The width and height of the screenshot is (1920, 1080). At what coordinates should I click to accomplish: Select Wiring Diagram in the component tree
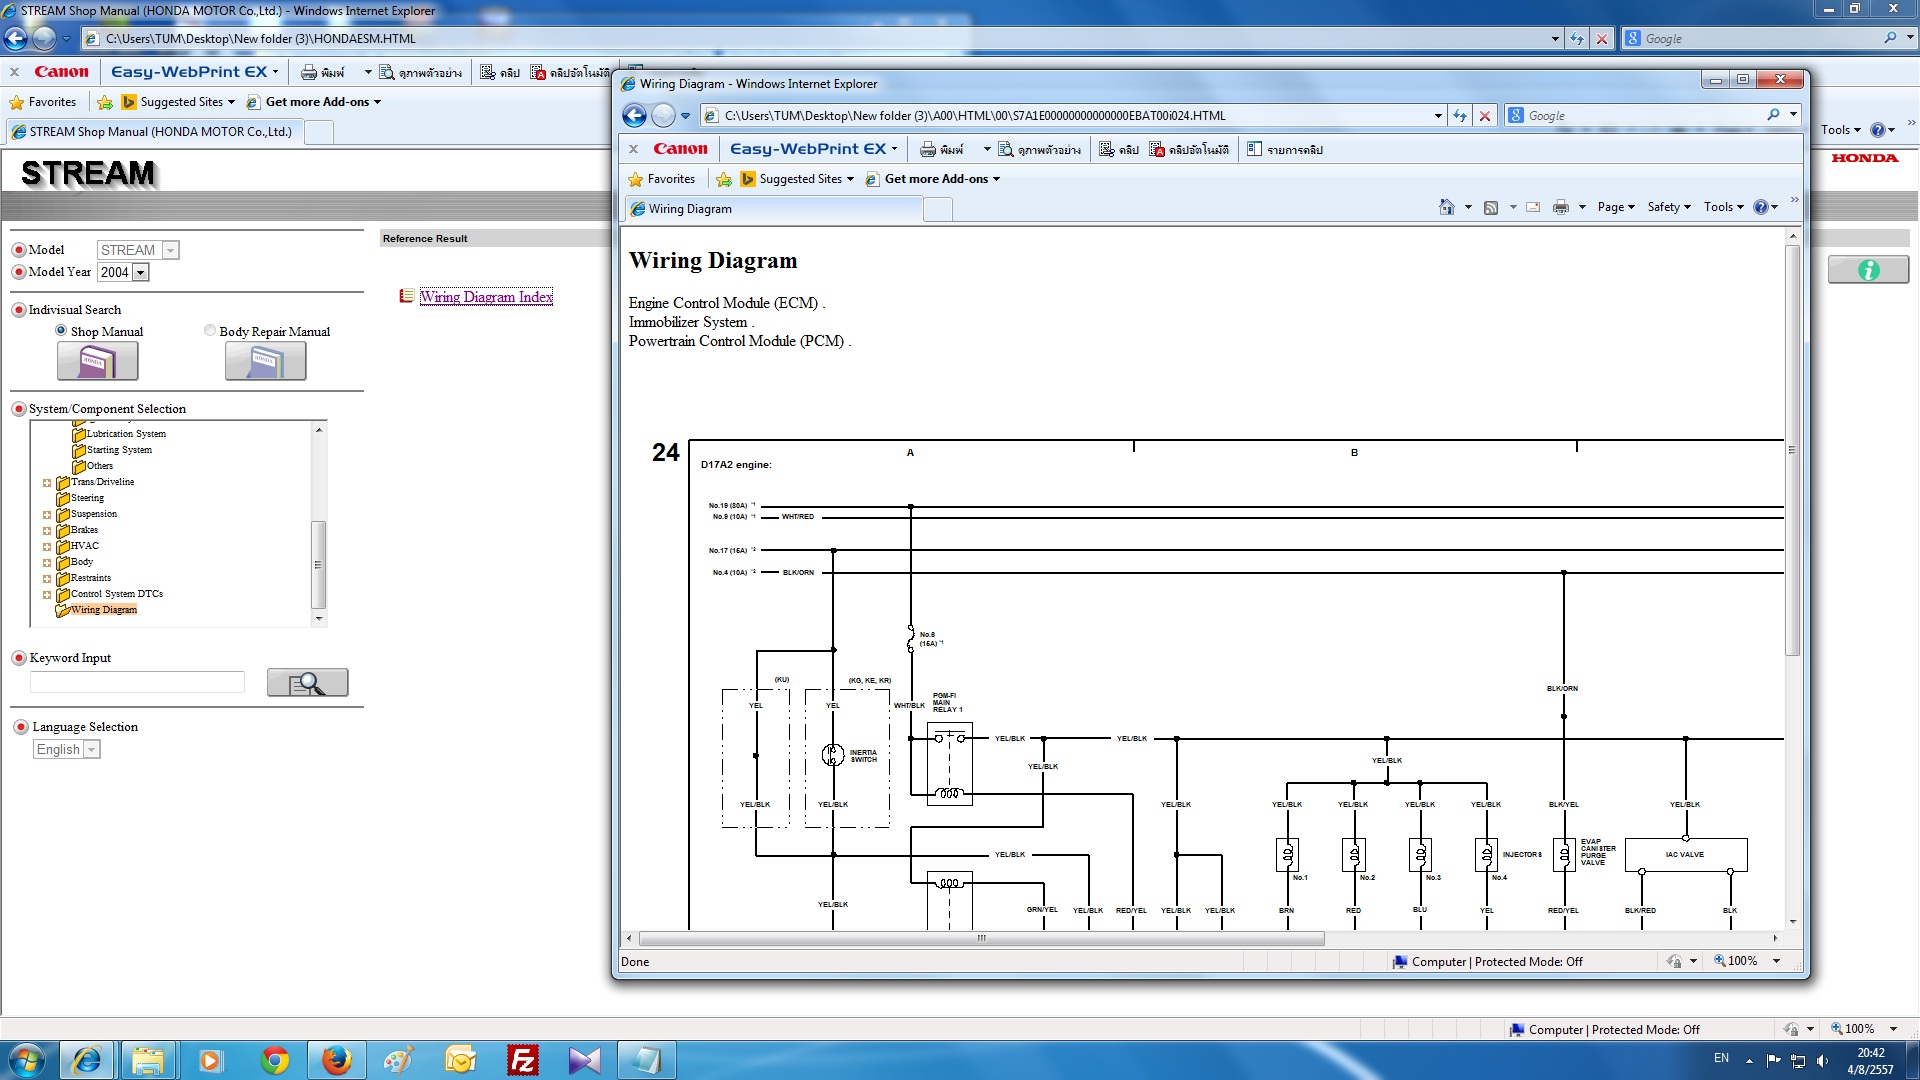click(103, 610)
